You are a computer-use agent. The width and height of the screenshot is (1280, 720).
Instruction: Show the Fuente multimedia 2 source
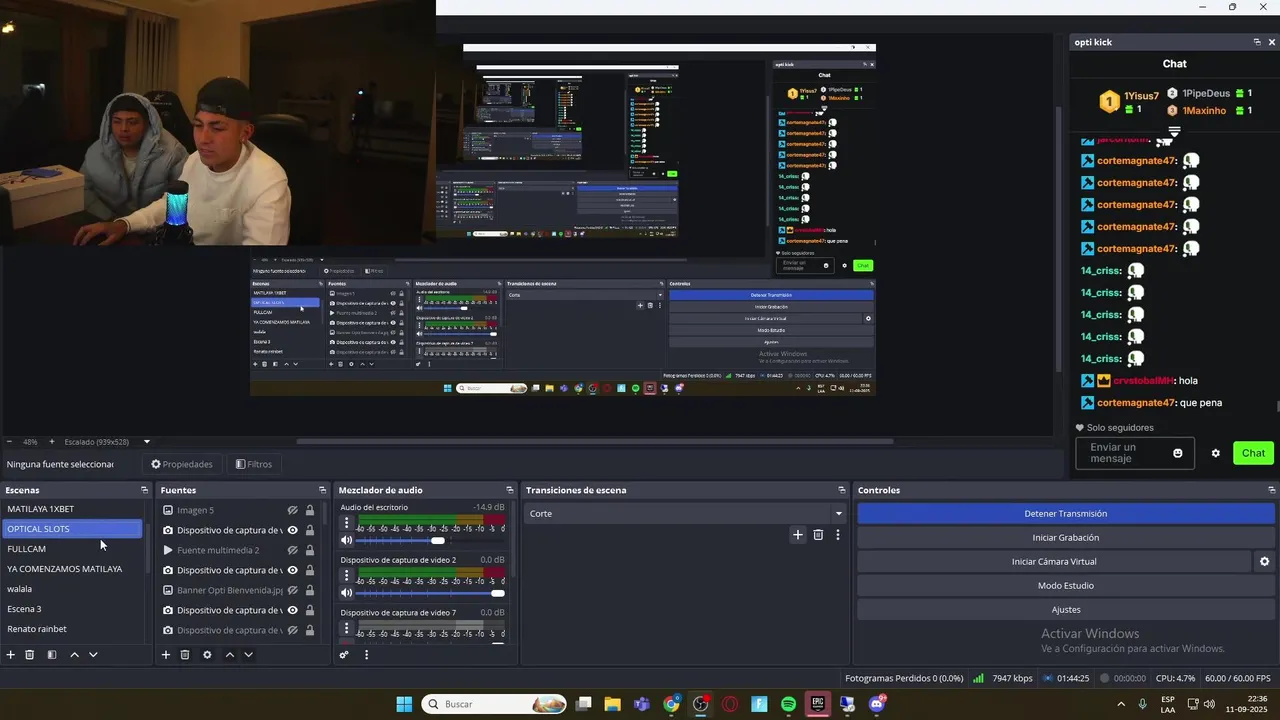293,550
